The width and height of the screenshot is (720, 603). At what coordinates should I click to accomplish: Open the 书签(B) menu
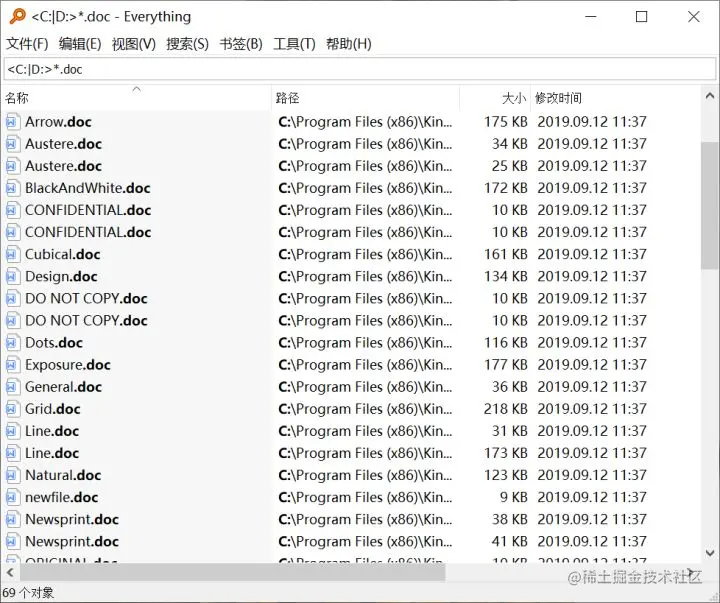241,44
